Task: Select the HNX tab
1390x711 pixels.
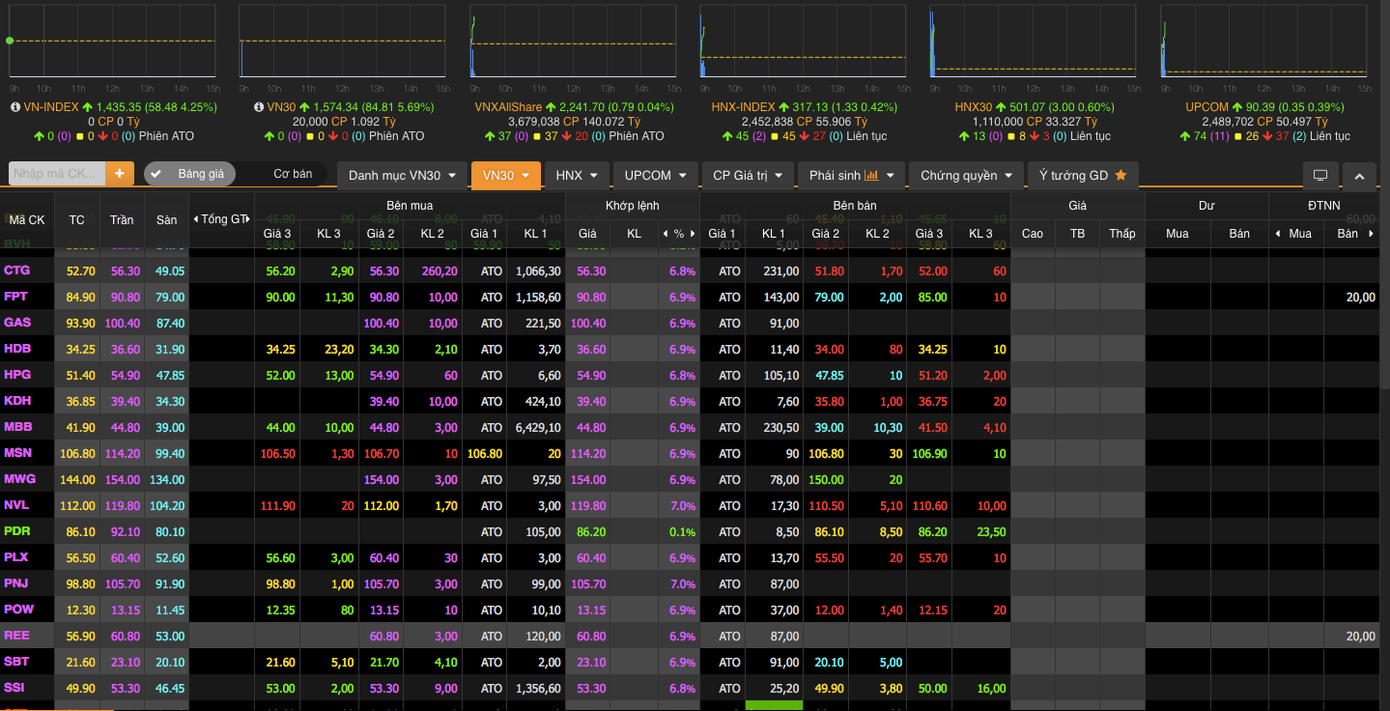Action: click(576, 175)
